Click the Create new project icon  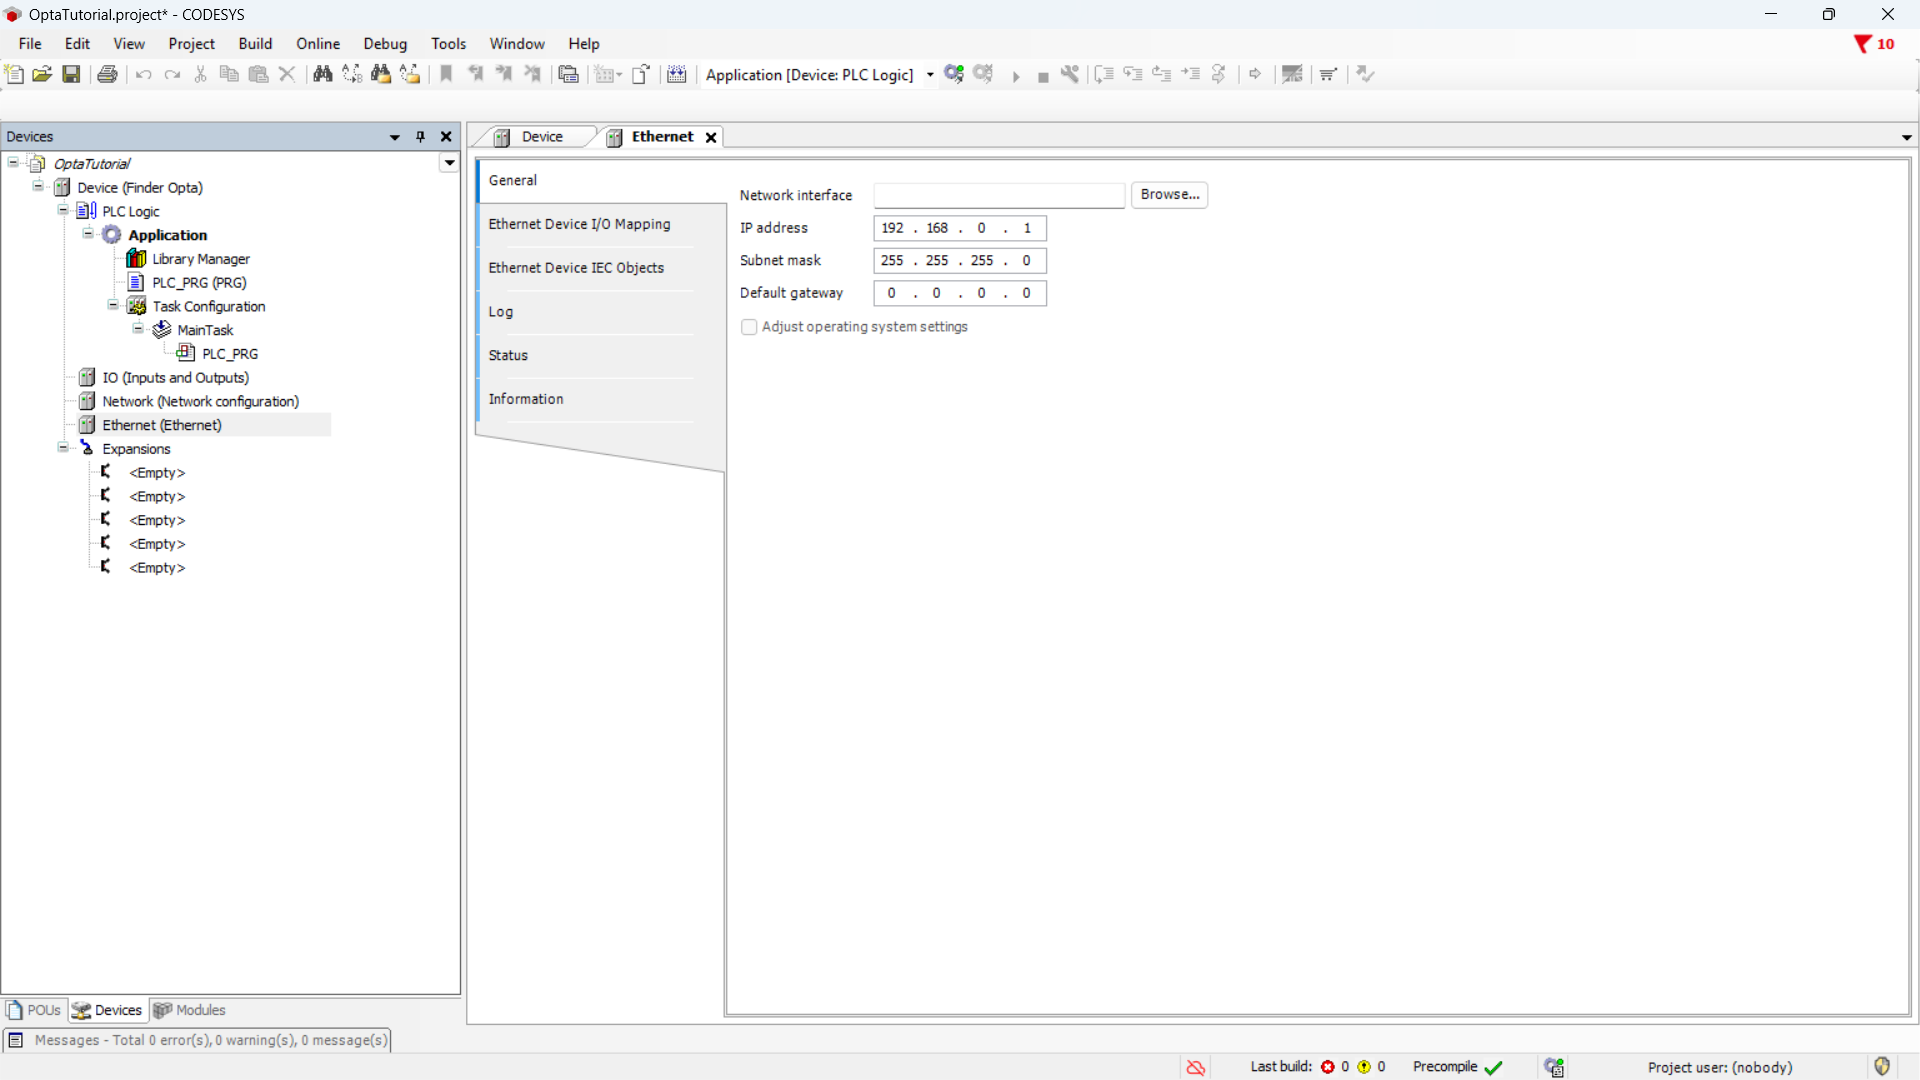click(14, 74)
